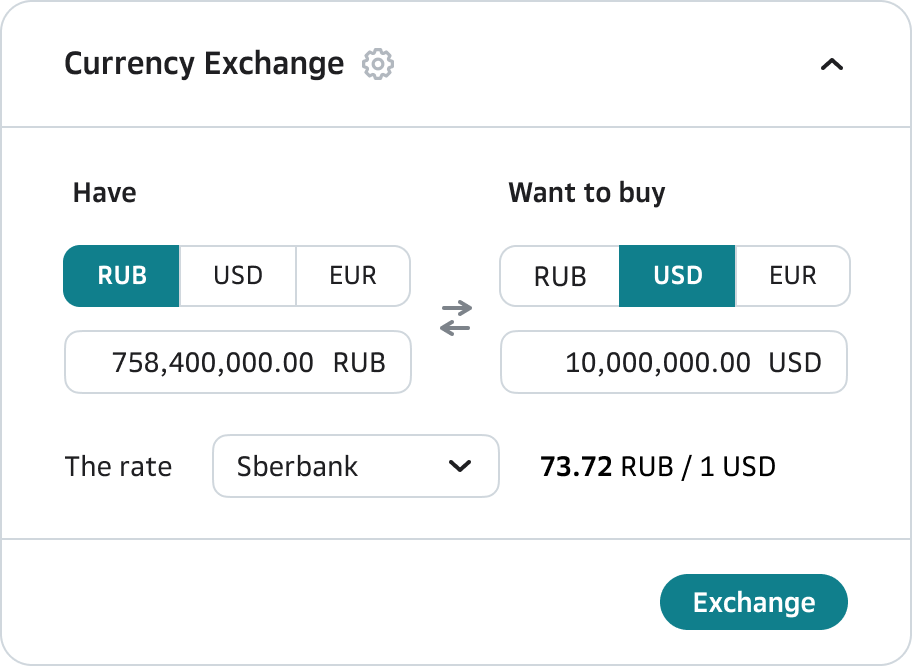Click the Currency Exchange title
The image size is (912, 666).
click(204, 64)
